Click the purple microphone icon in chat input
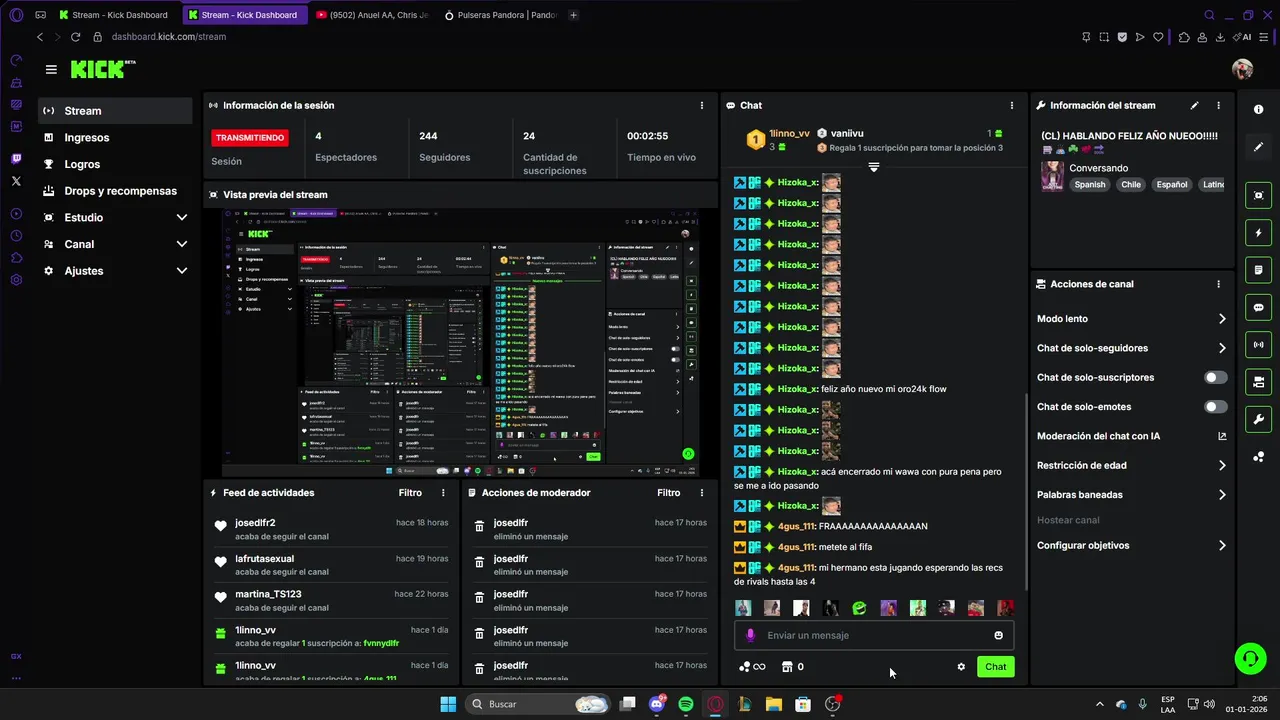 tap(751, 635)
